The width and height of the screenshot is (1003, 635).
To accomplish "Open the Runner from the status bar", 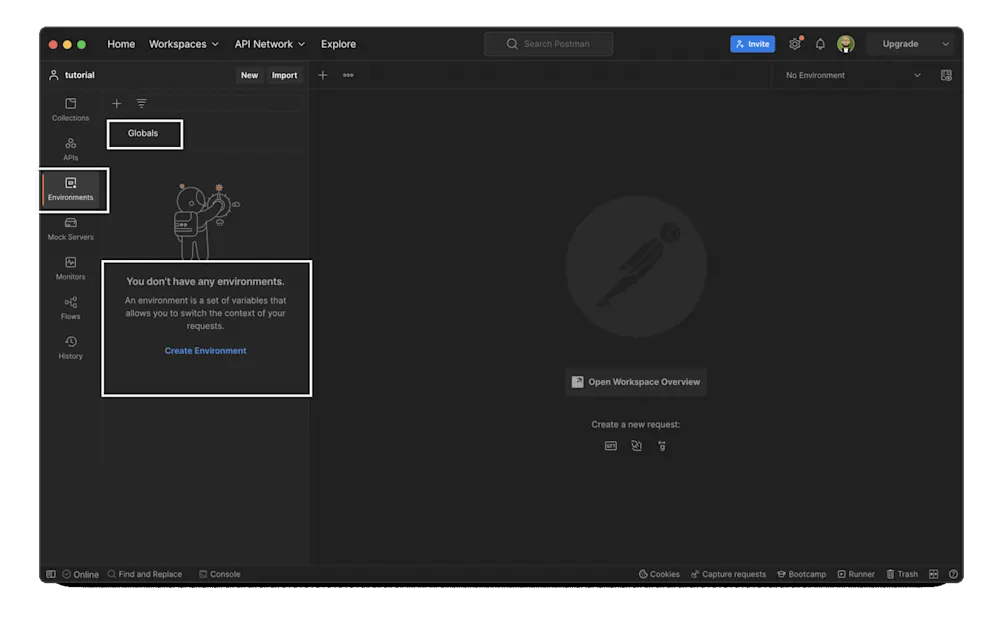I will 856,573.
